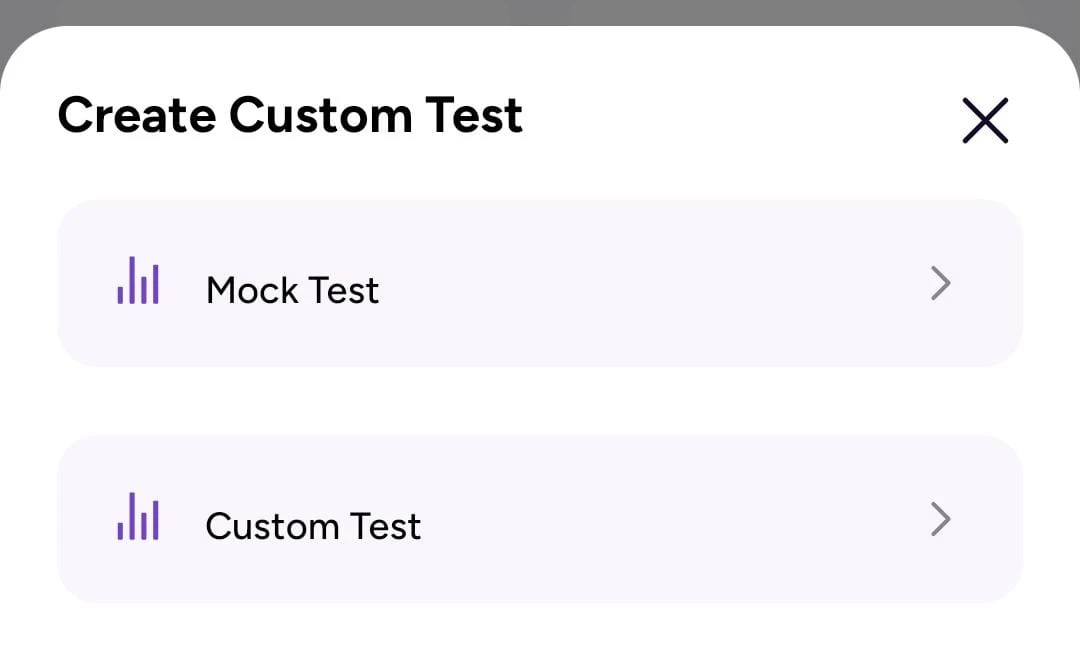Select the purple statistics icon on the Mock Test card
Screen dimensions: 1080x651
point(138,283)
